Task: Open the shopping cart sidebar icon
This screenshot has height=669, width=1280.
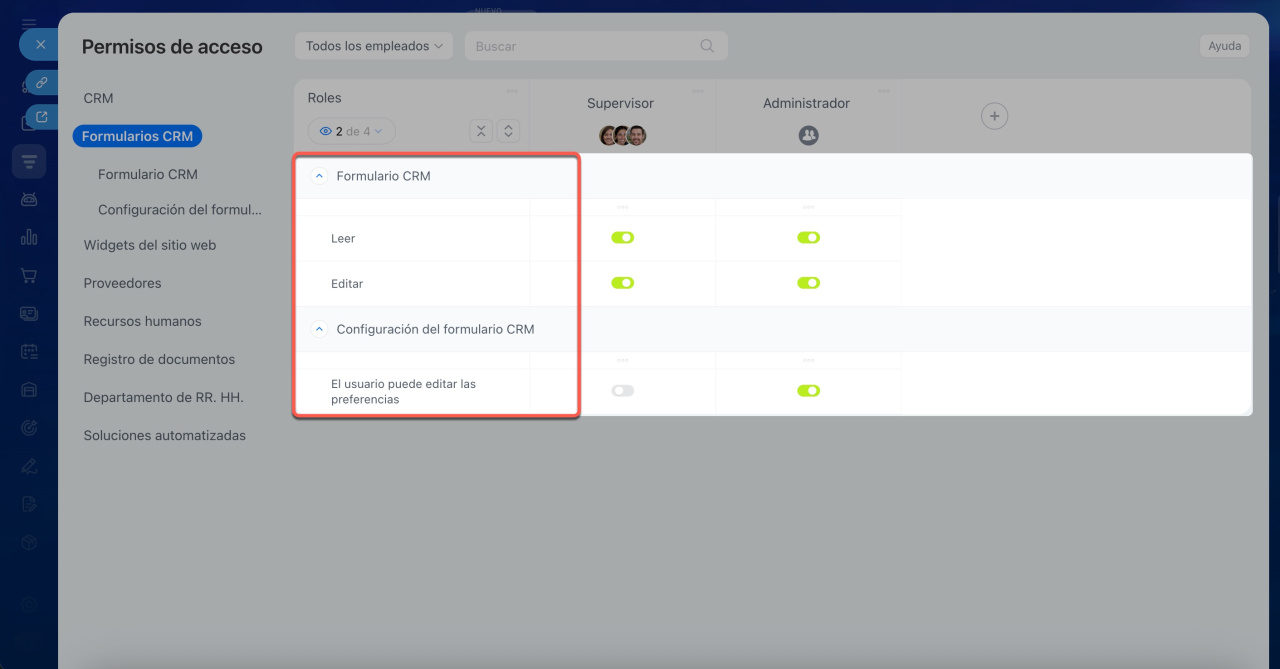Action: point(29,275)
